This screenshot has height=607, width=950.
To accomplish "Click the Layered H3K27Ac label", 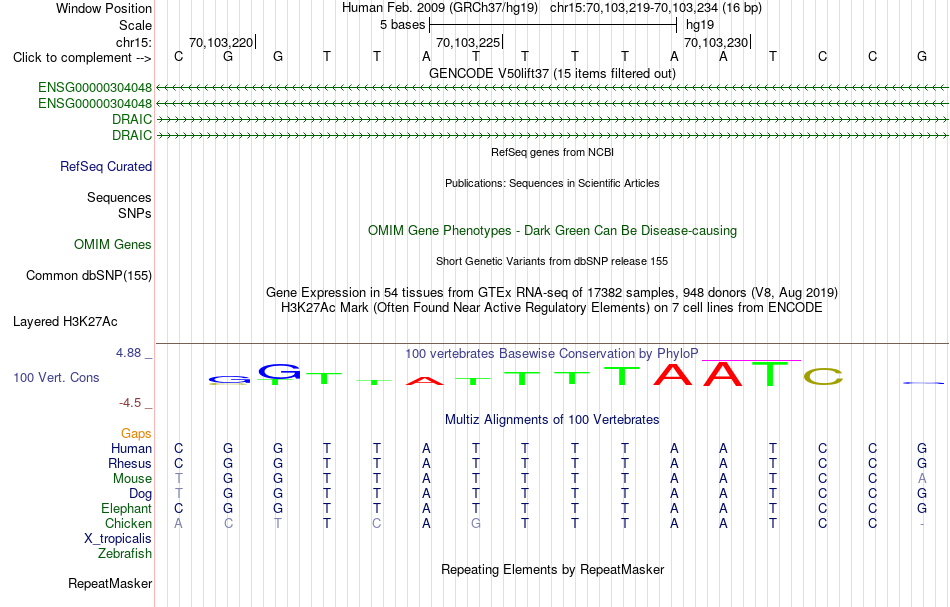I will click(x=65, y=321).
